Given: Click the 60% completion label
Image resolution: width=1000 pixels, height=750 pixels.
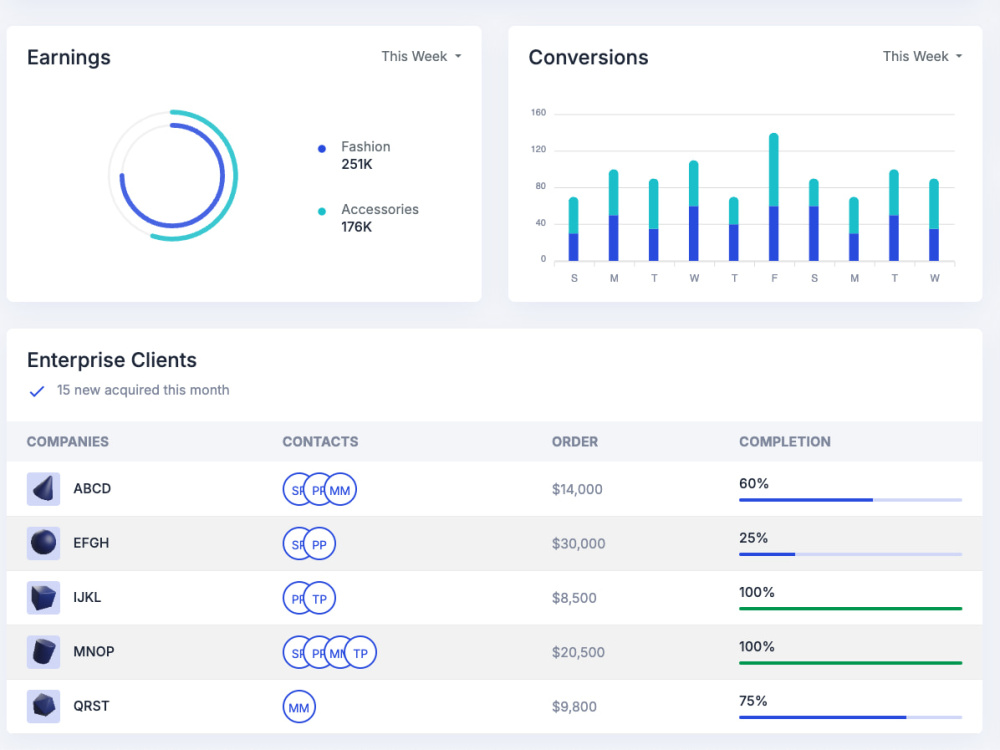Looking at the screenshot, I should 754,483.
